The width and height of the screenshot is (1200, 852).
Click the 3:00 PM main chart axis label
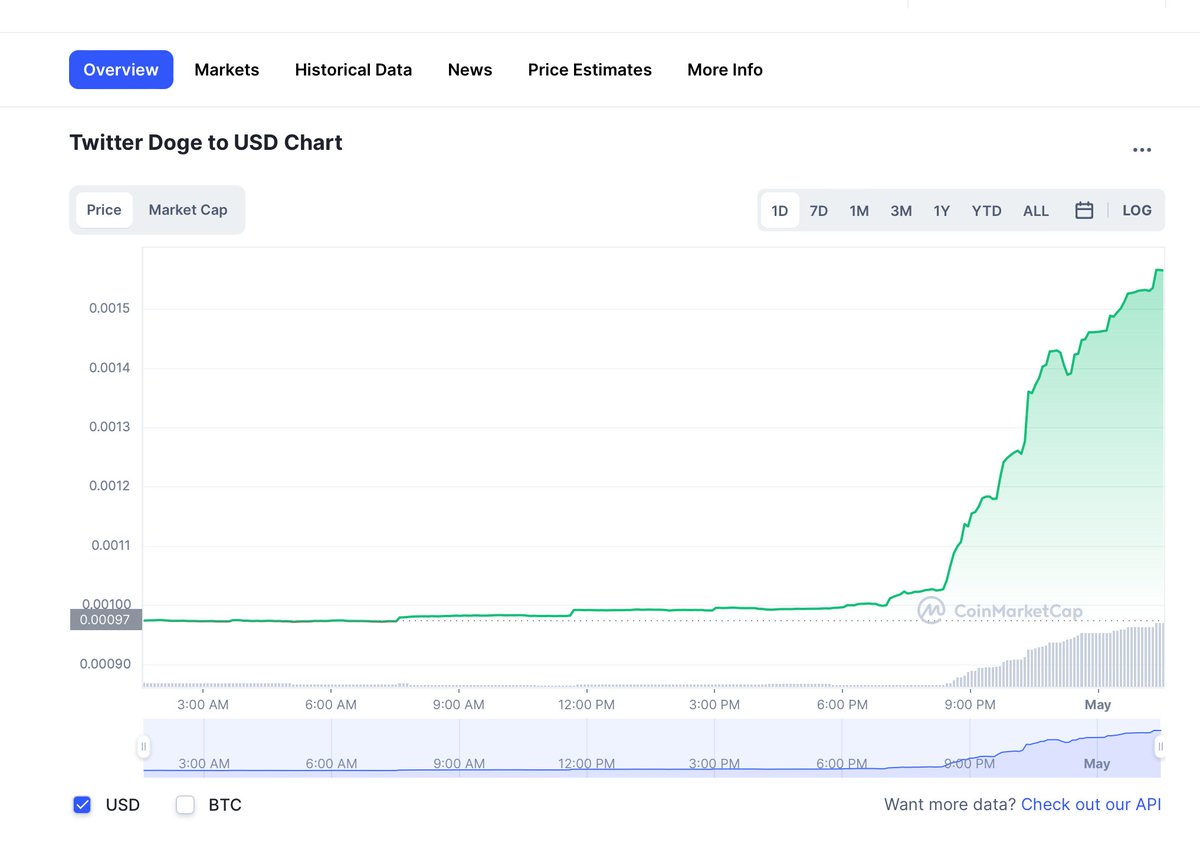pos(715,705)
